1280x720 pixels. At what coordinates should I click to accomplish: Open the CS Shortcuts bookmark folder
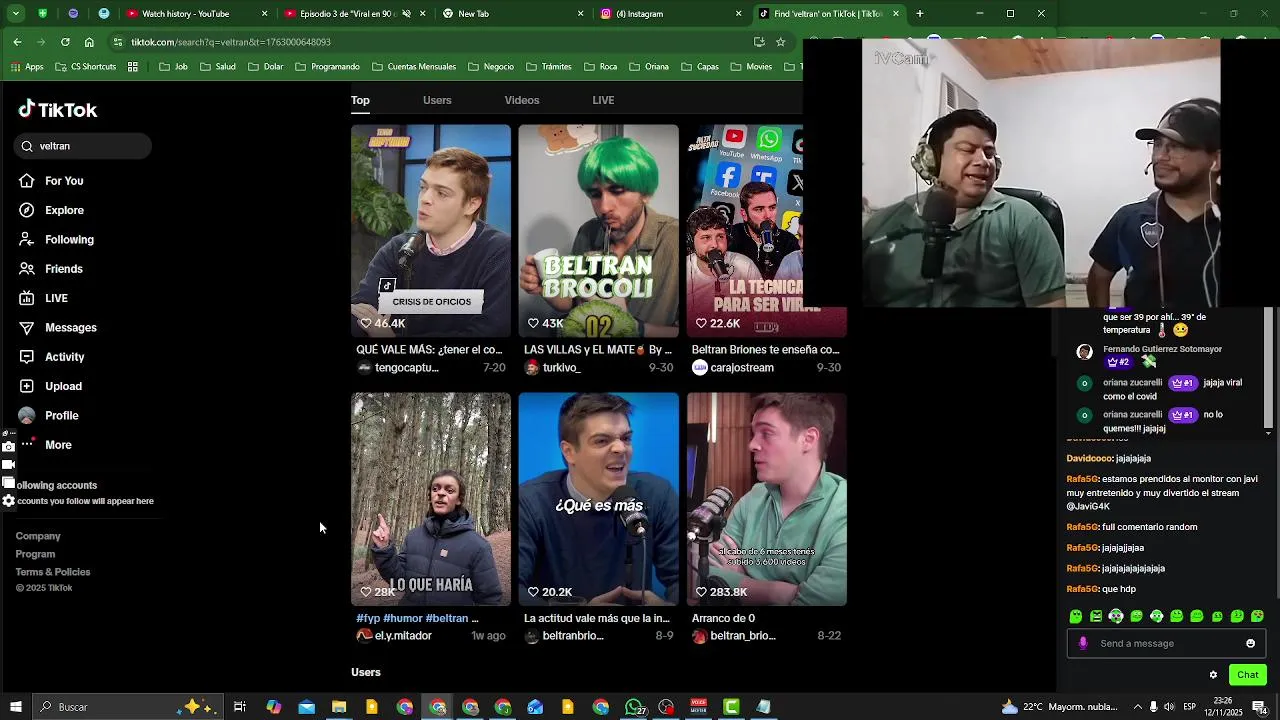click(x=84, y=67)
